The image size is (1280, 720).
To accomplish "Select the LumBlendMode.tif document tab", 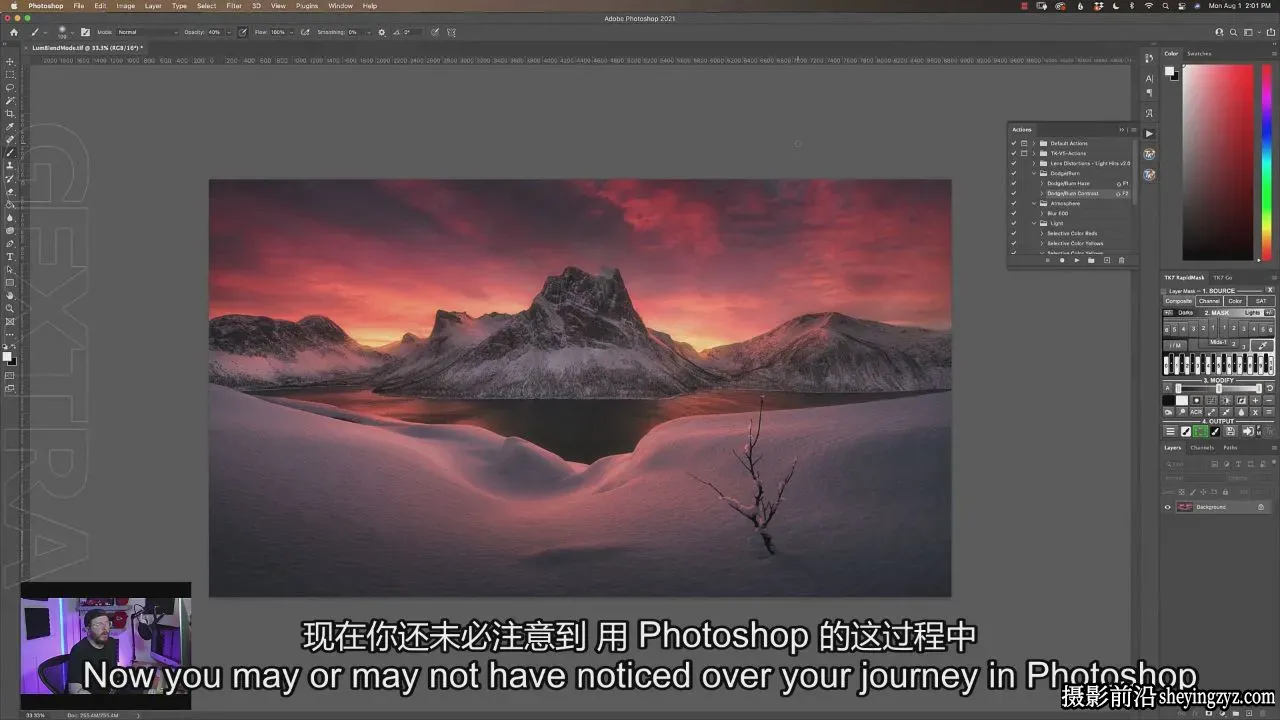I will tap(87, 47).
